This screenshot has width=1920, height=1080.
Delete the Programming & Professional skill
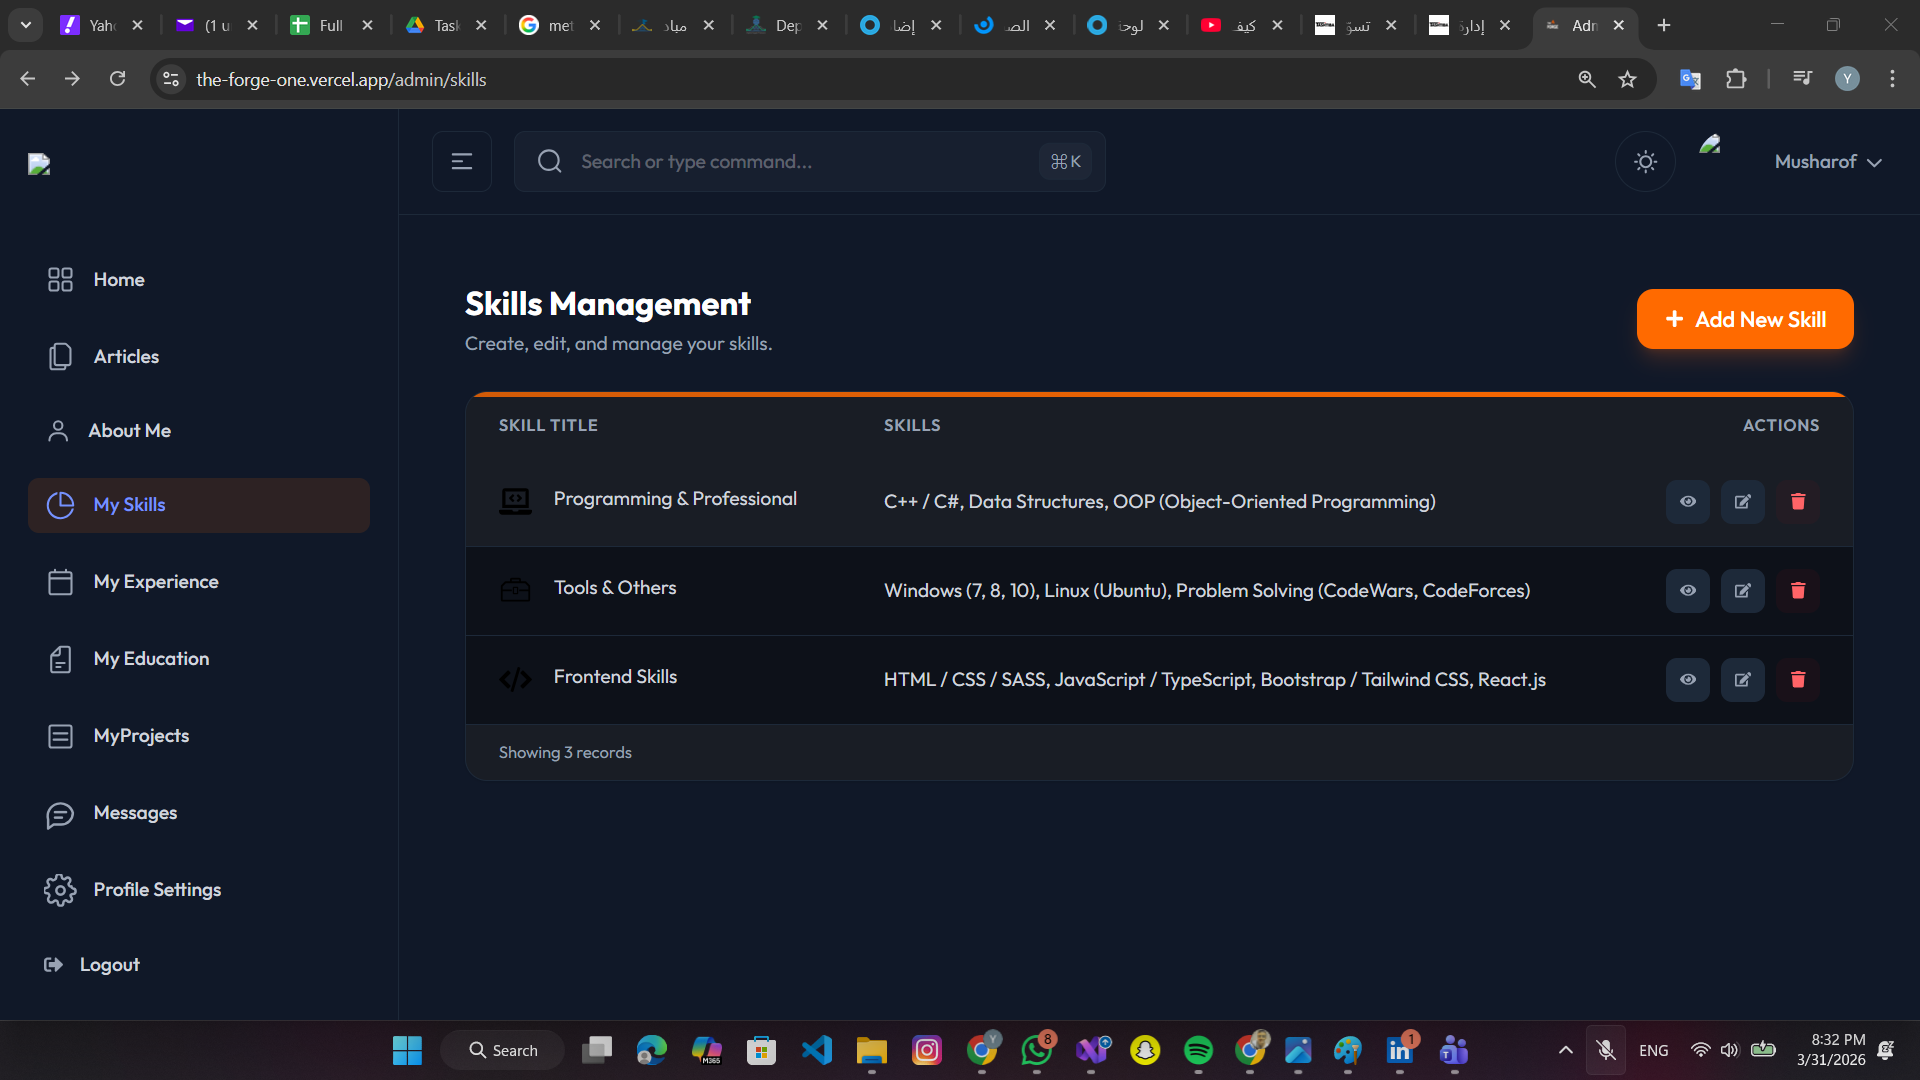(1797, 502)
